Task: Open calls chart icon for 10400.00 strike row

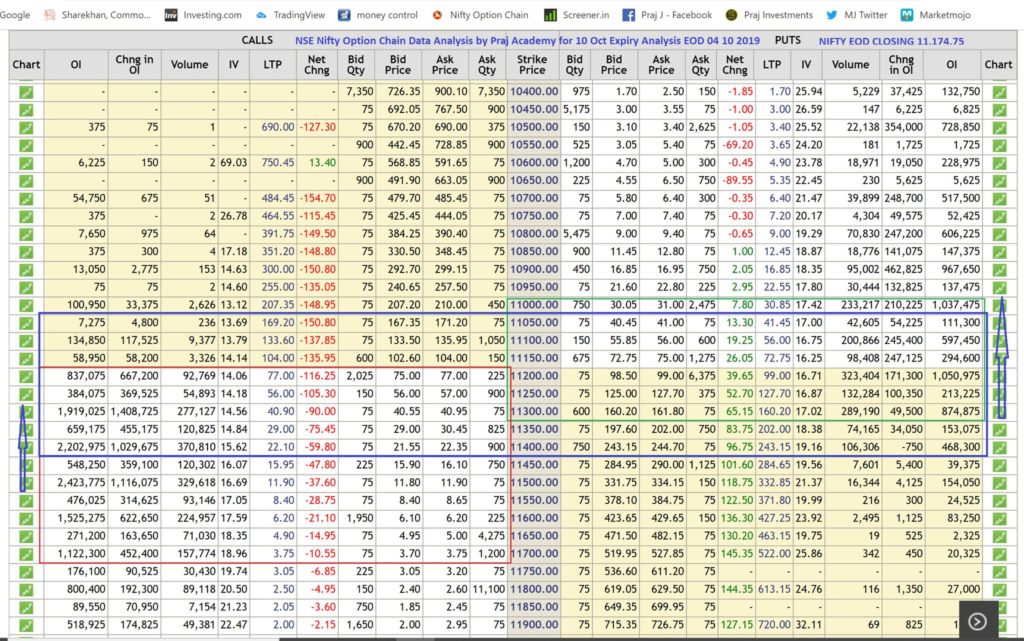Action: click(25, 92)
